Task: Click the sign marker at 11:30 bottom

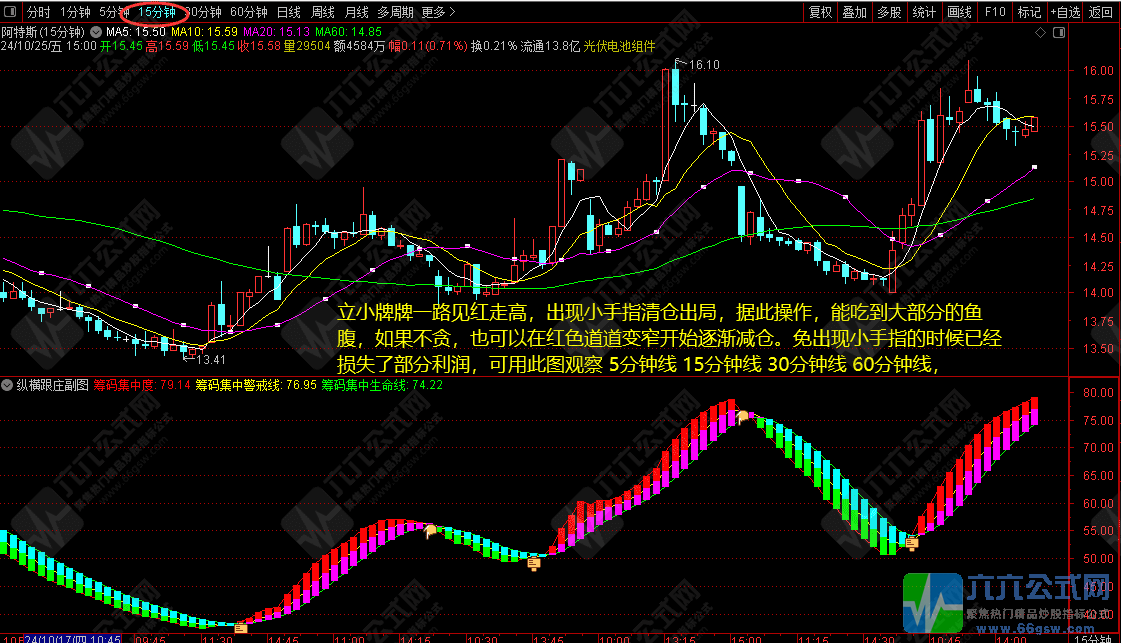Action: 241,628
